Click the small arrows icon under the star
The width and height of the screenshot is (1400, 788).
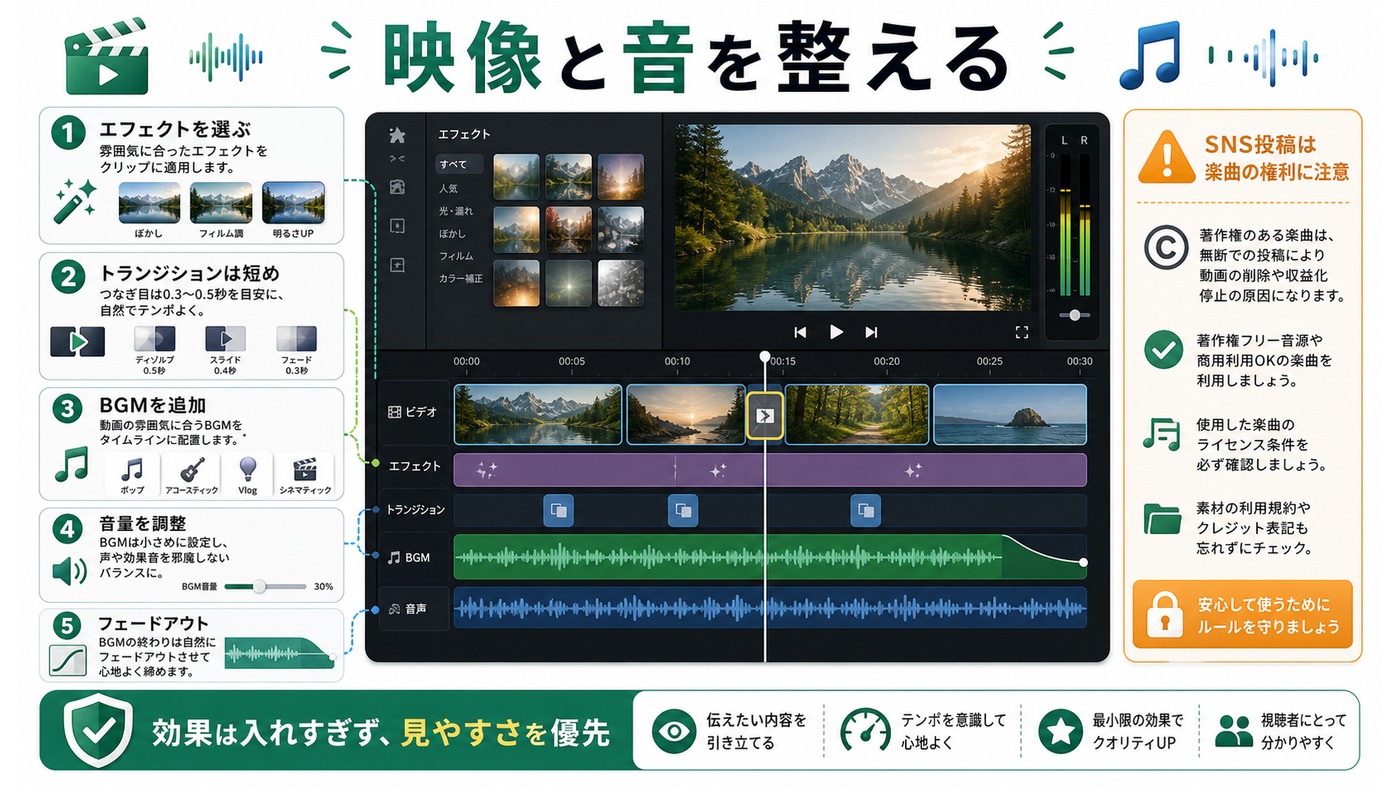pyautogui.click(x=397, y=158)
